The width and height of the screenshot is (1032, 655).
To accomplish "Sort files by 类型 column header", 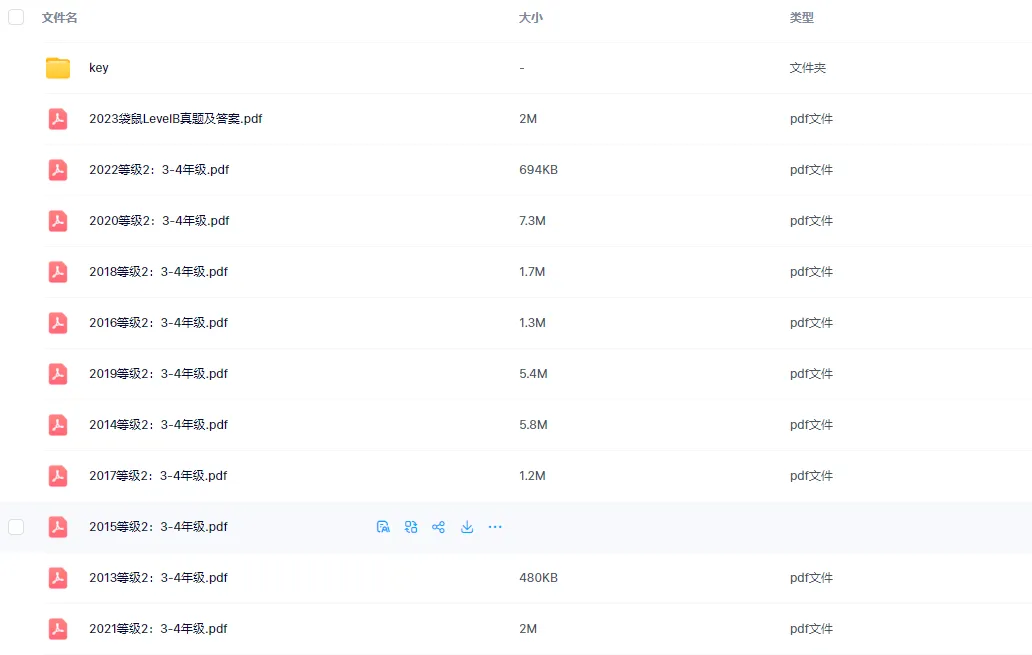I will tap(802, 18).
